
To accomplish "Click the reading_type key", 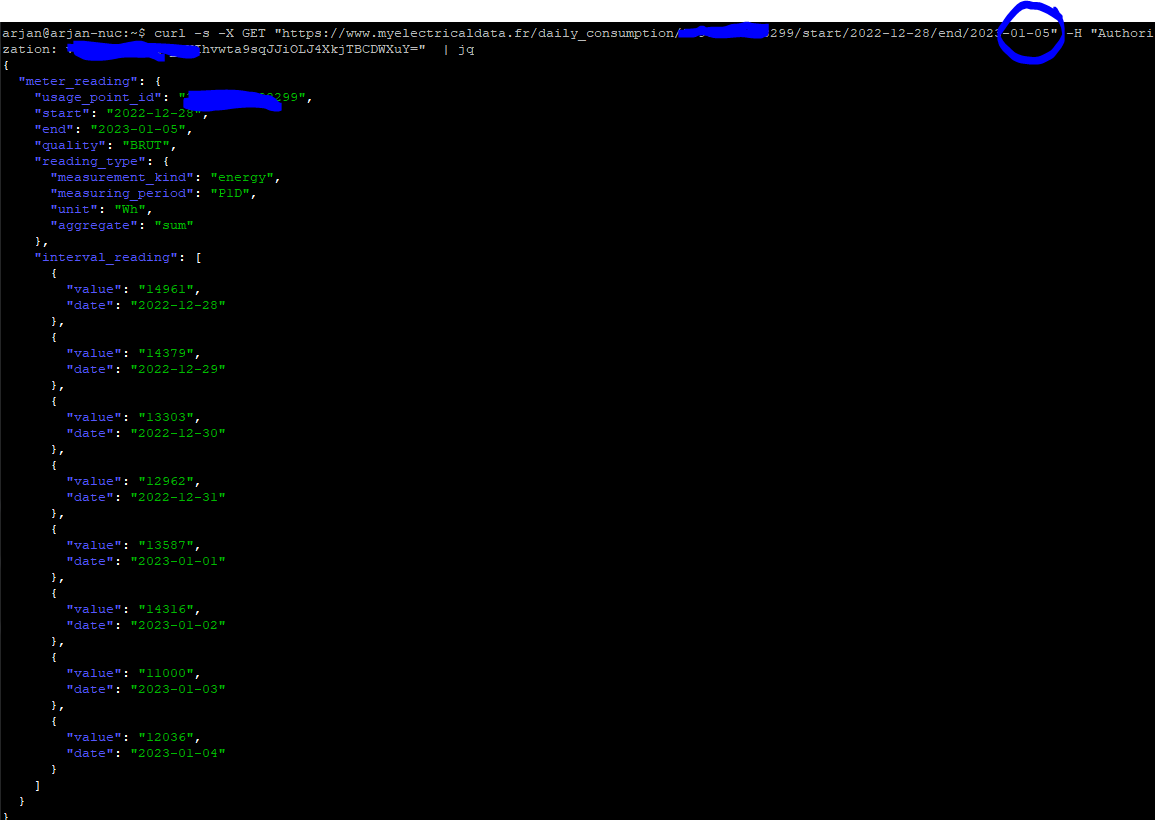I will click(x=91, y=161).
